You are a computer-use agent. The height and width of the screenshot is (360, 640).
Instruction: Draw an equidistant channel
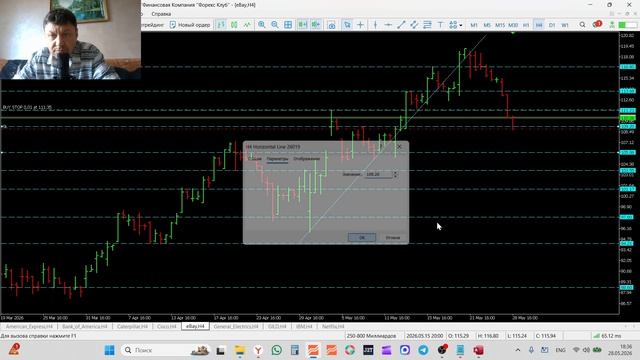click(414, 25)
